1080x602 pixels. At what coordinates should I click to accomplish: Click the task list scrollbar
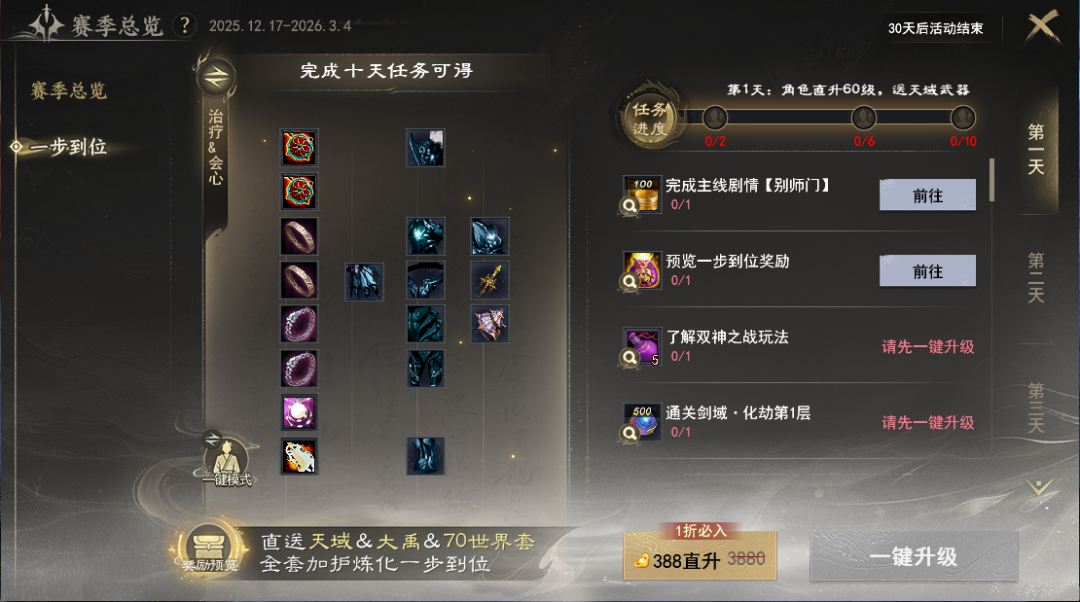992,180
